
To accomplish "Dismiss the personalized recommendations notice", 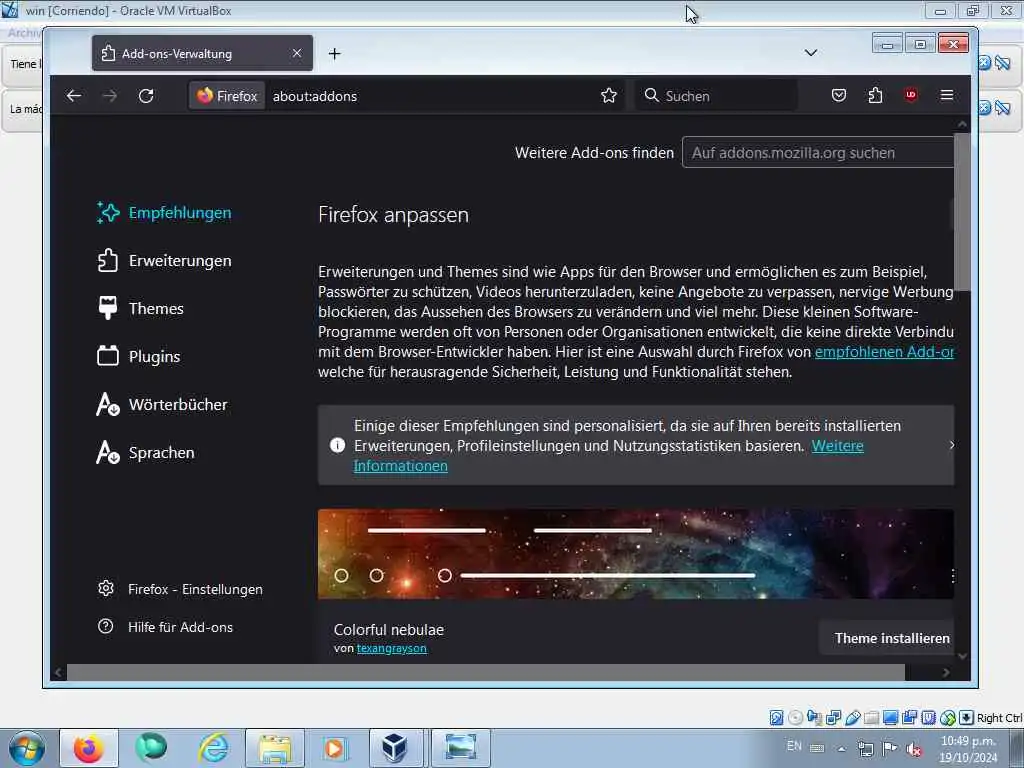I will [x=952, y=445].
